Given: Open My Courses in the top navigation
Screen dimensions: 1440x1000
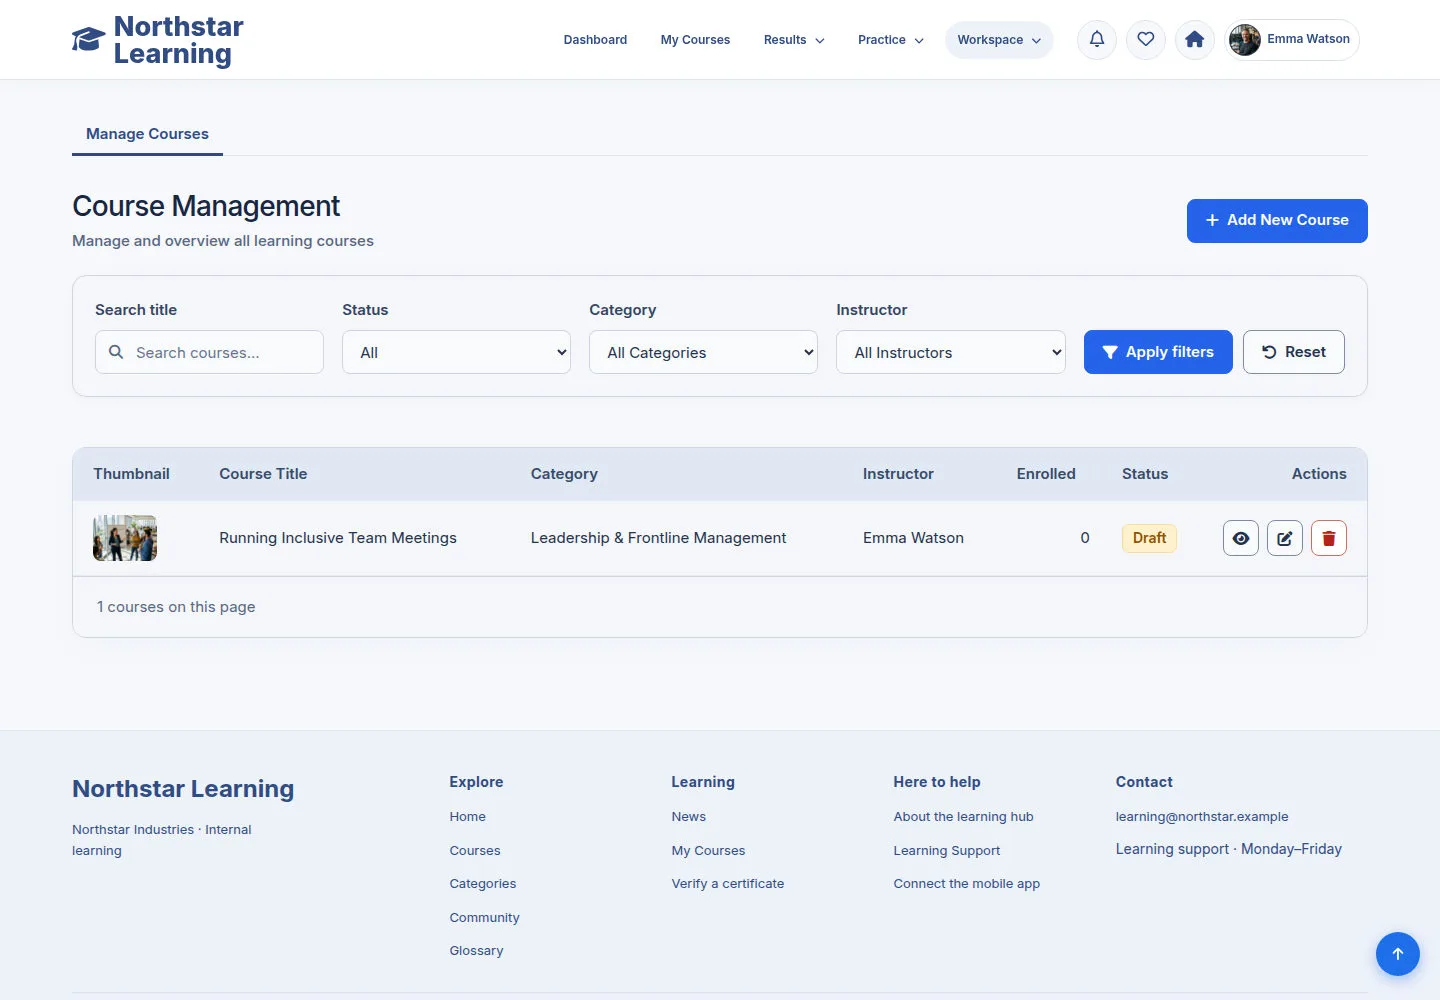Looking at the screenshot, I should (695, 40).
